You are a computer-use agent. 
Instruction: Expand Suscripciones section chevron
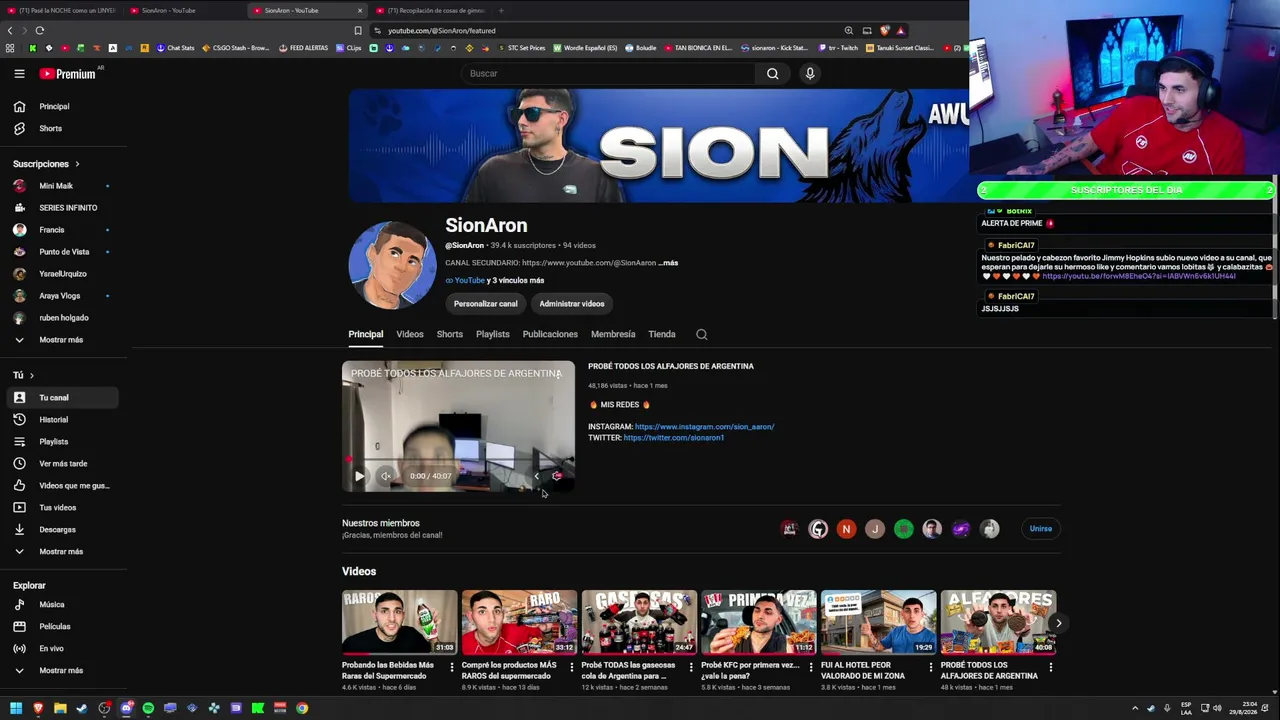(x=77, y=164)
